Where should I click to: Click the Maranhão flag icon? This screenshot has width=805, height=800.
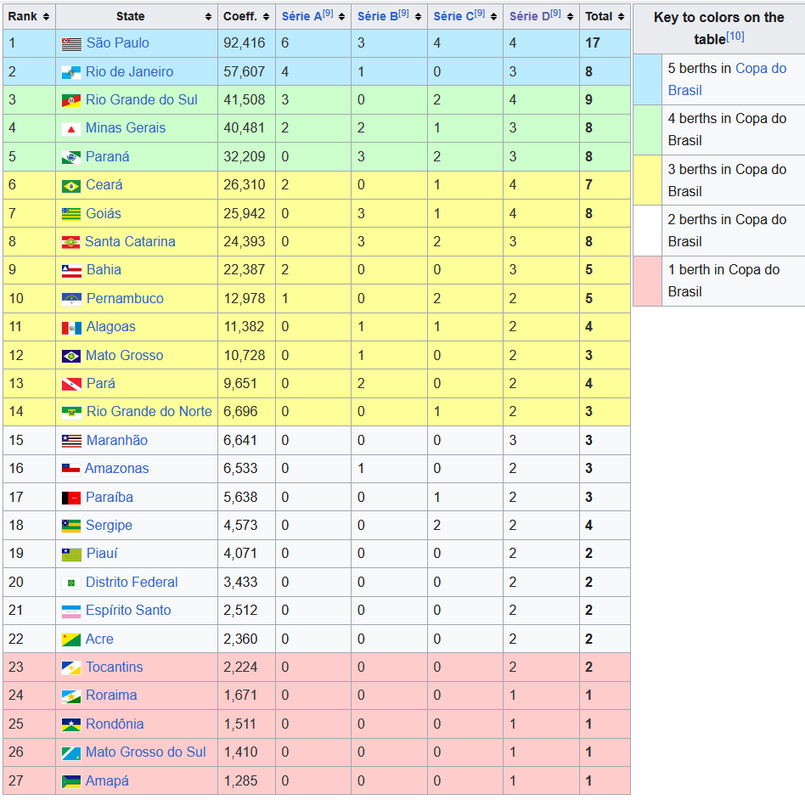pos(72,441)
